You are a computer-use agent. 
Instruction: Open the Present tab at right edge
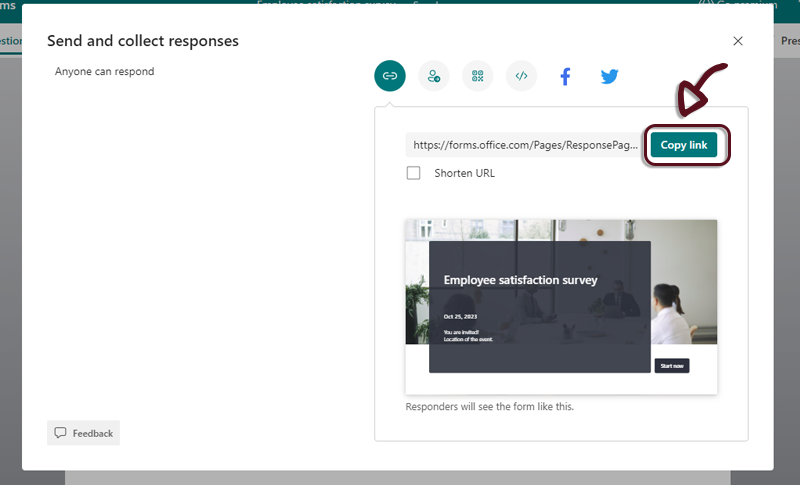pos(789,41)
